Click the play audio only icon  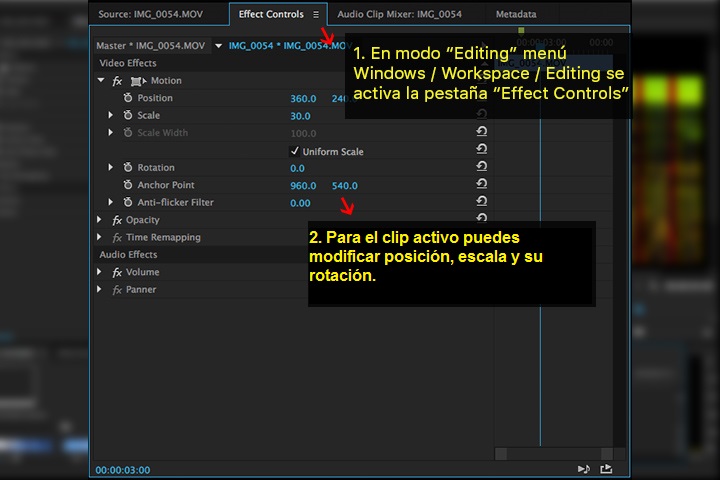click(x=584, y=469)
